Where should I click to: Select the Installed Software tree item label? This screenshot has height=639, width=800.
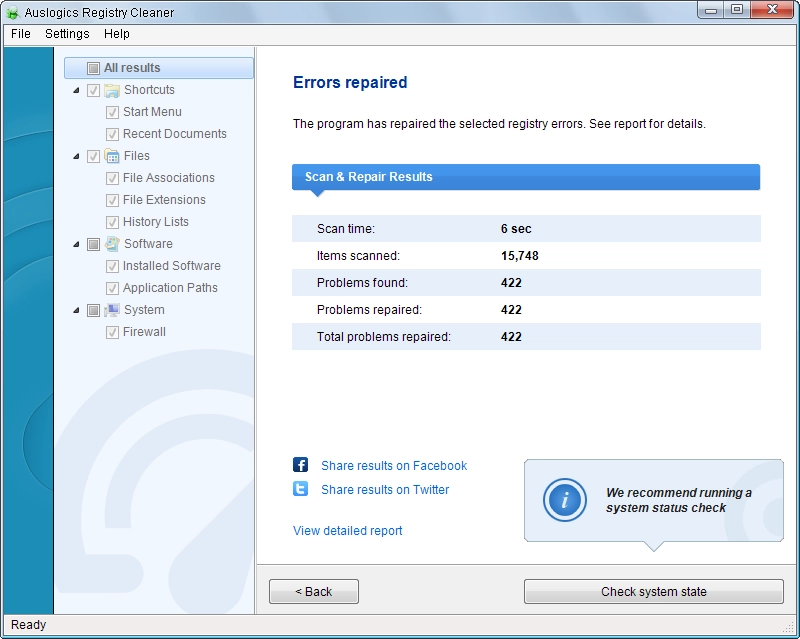coord(171,266)
